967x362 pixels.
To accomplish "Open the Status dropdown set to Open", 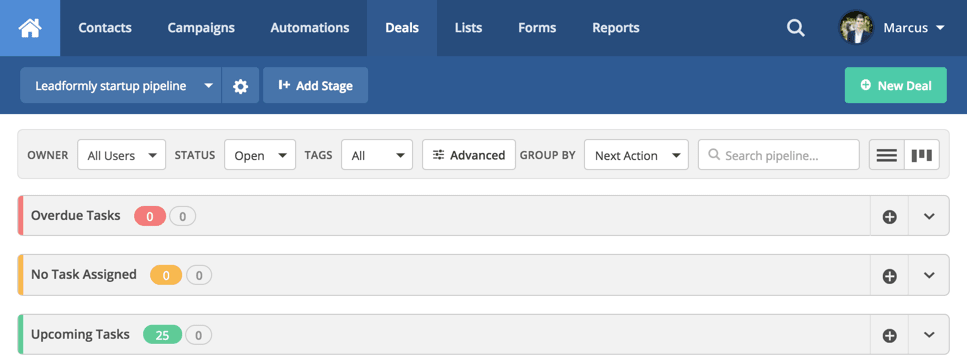I will click(260, 155).
